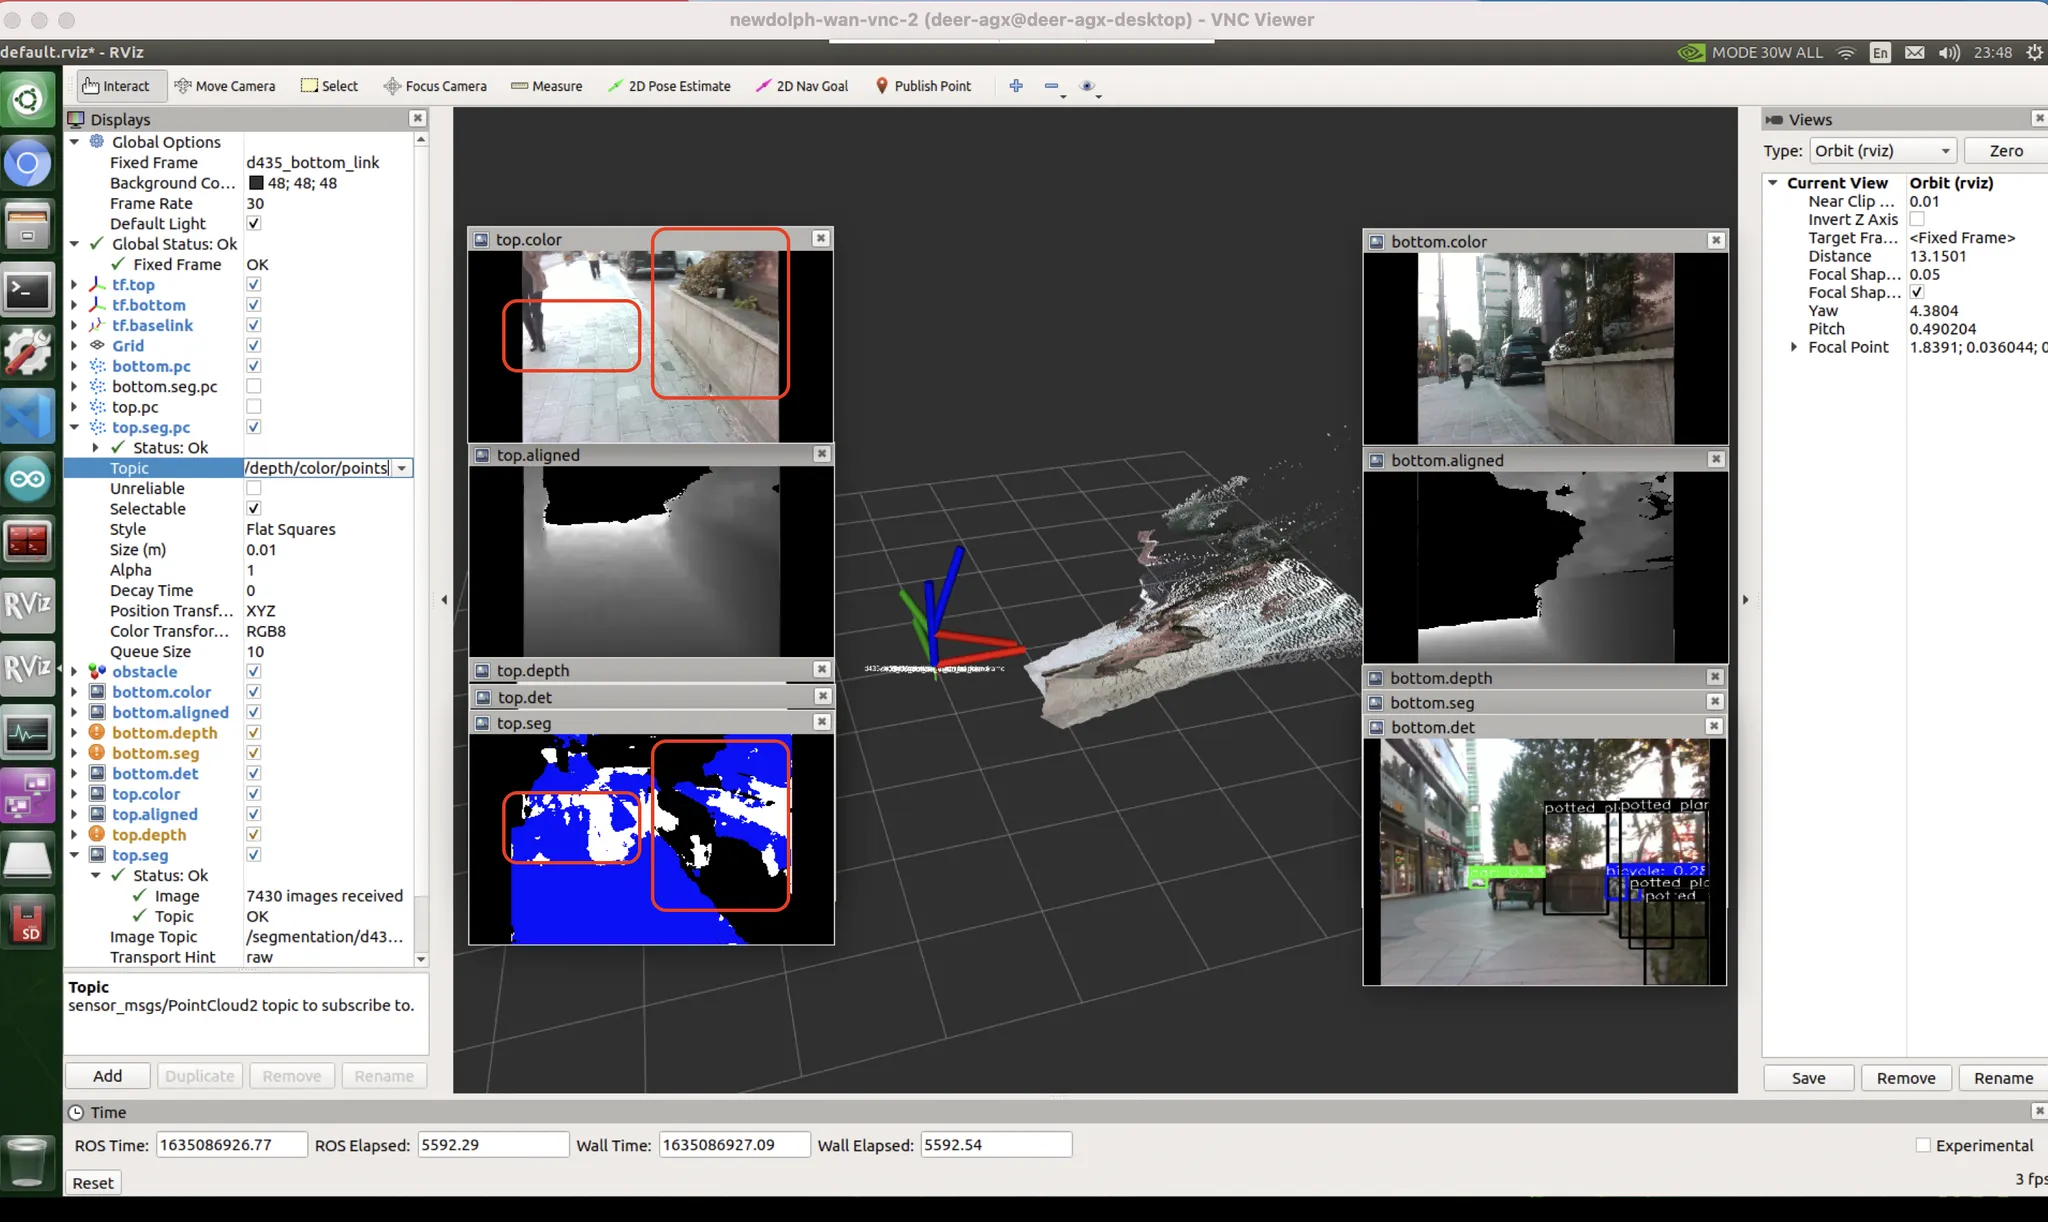Pick the 2D Nav Goal tool
Image resolution: width=2048 pixels, height=1222 pixels.
pyautogui.click(x=802, y=86)
